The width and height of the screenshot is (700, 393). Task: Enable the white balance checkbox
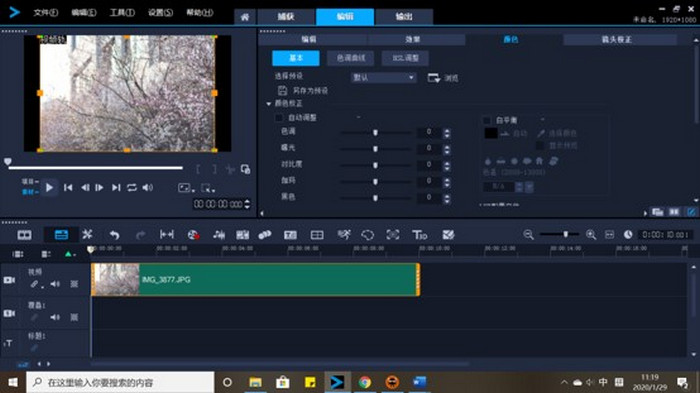click(487, 120)
